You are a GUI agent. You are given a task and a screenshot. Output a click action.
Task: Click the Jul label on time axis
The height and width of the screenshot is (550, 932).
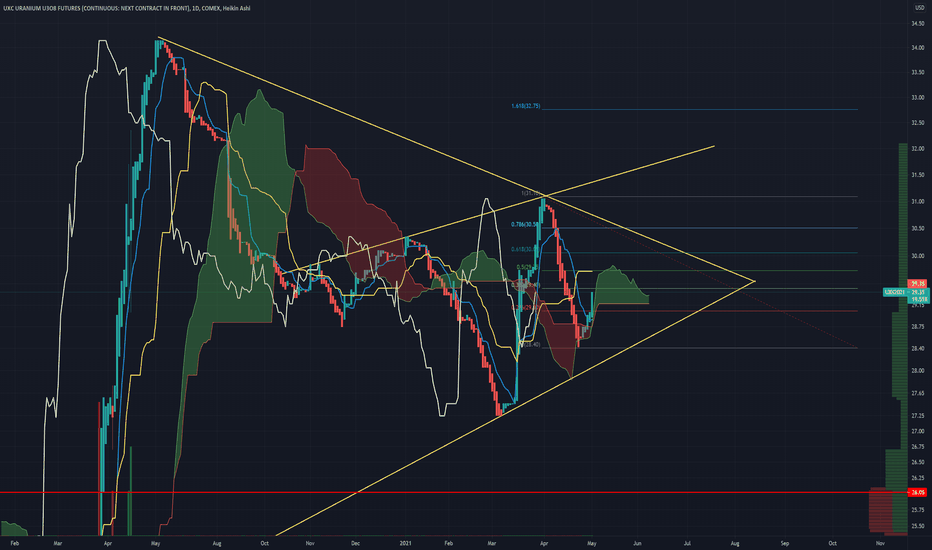point(687,543)
